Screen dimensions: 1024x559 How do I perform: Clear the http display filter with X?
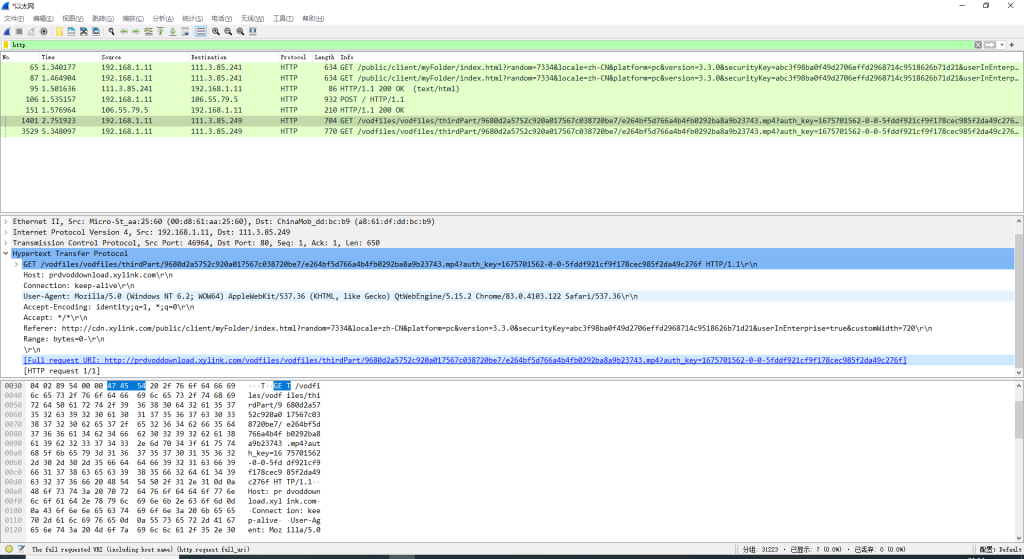point(978,45)
